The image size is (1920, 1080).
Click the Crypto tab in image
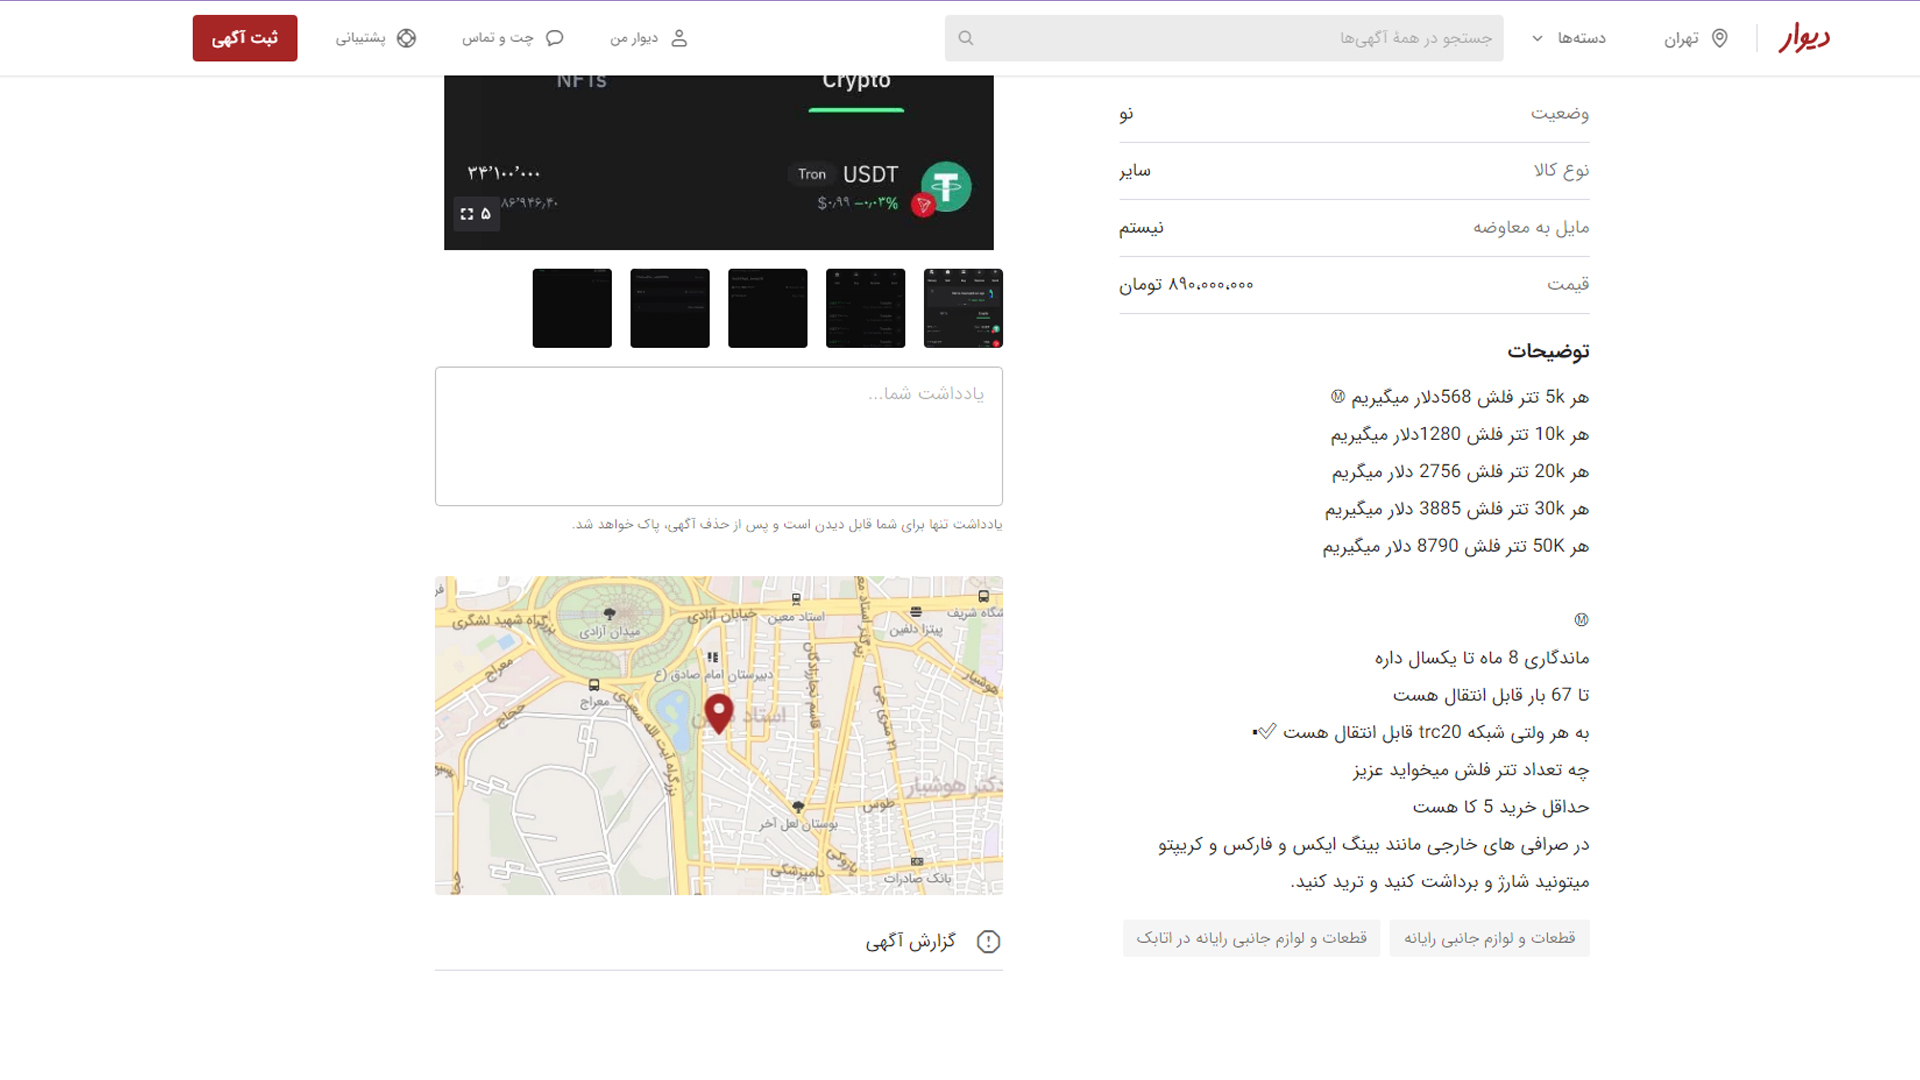click(856, 82)
